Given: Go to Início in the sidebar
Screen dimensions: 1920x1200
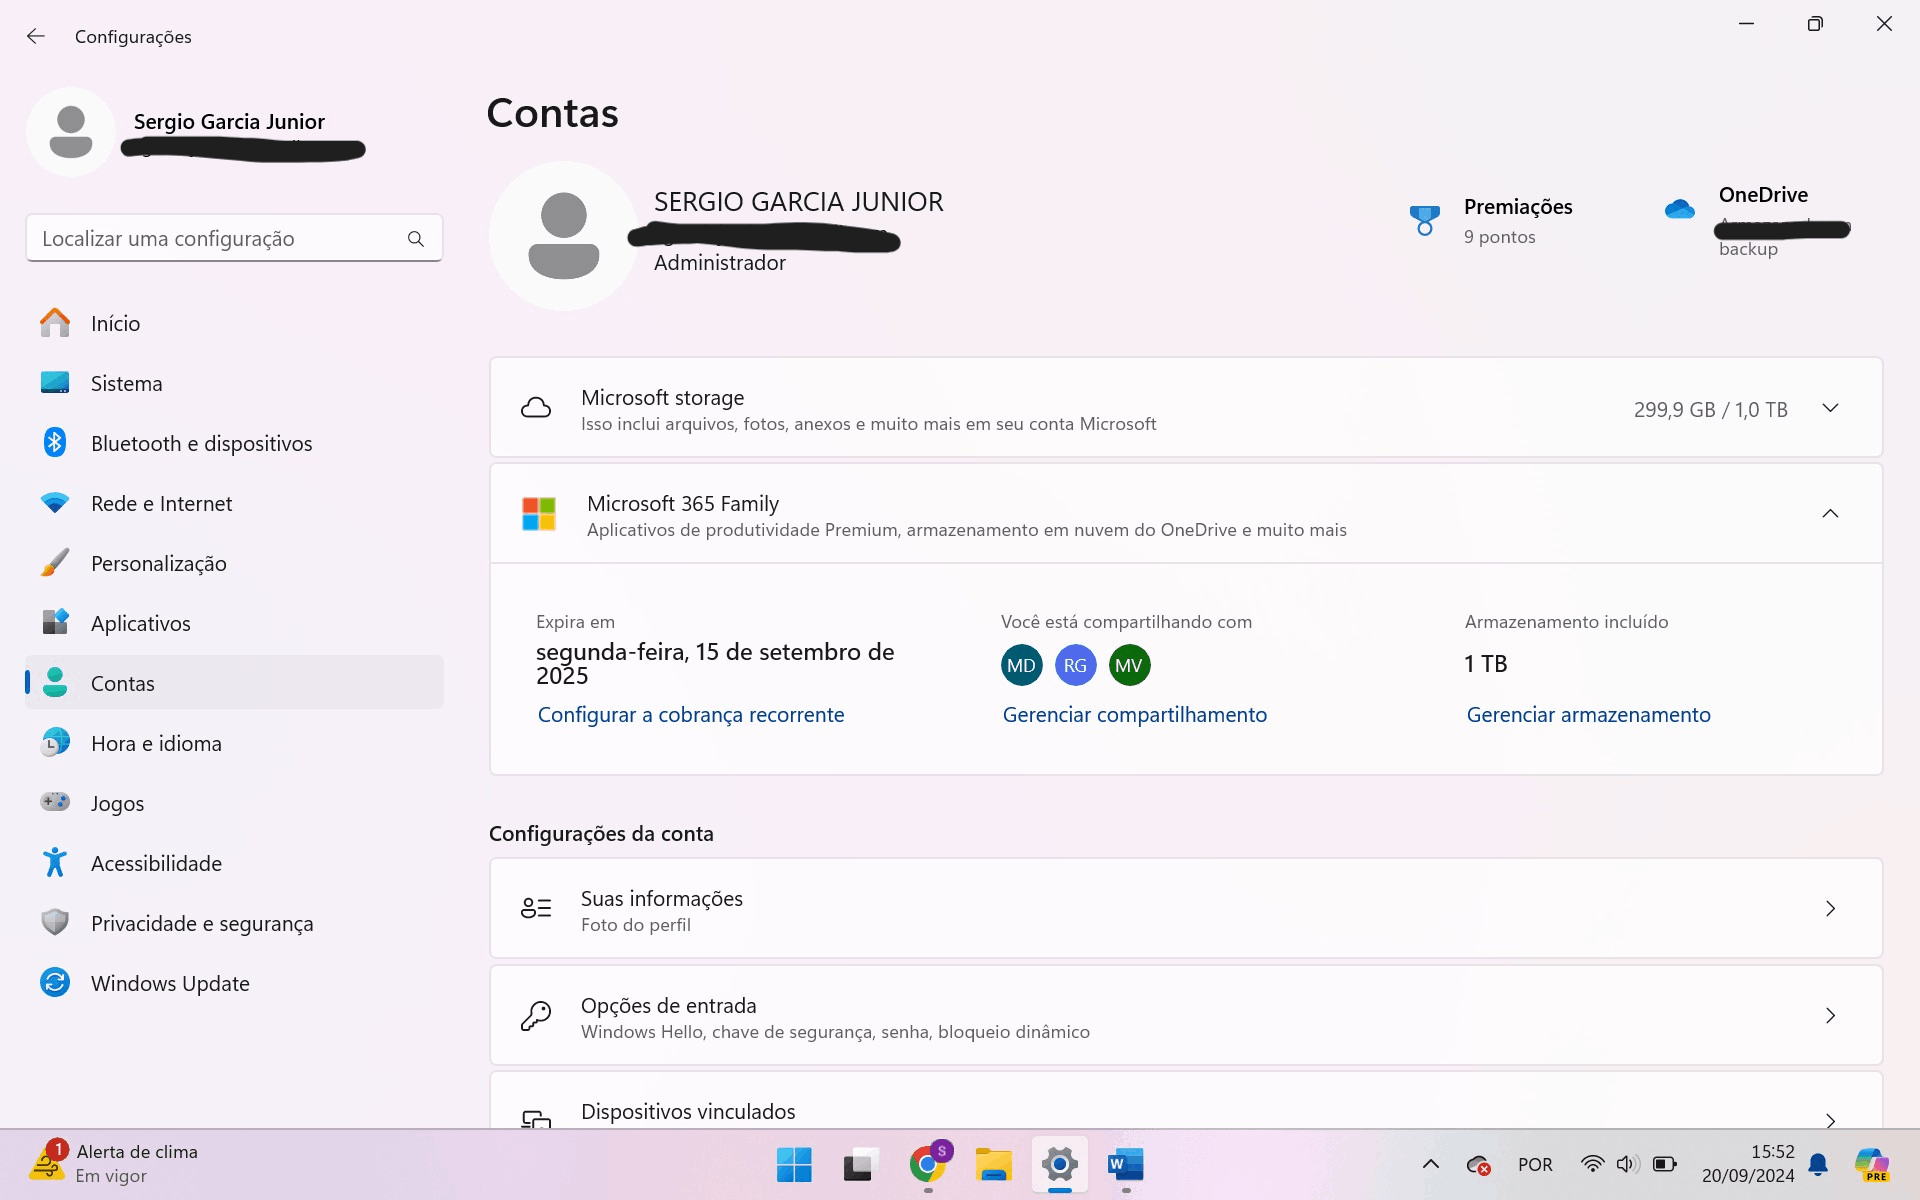Looking at the screenshot, I should [x=234, y=323].
